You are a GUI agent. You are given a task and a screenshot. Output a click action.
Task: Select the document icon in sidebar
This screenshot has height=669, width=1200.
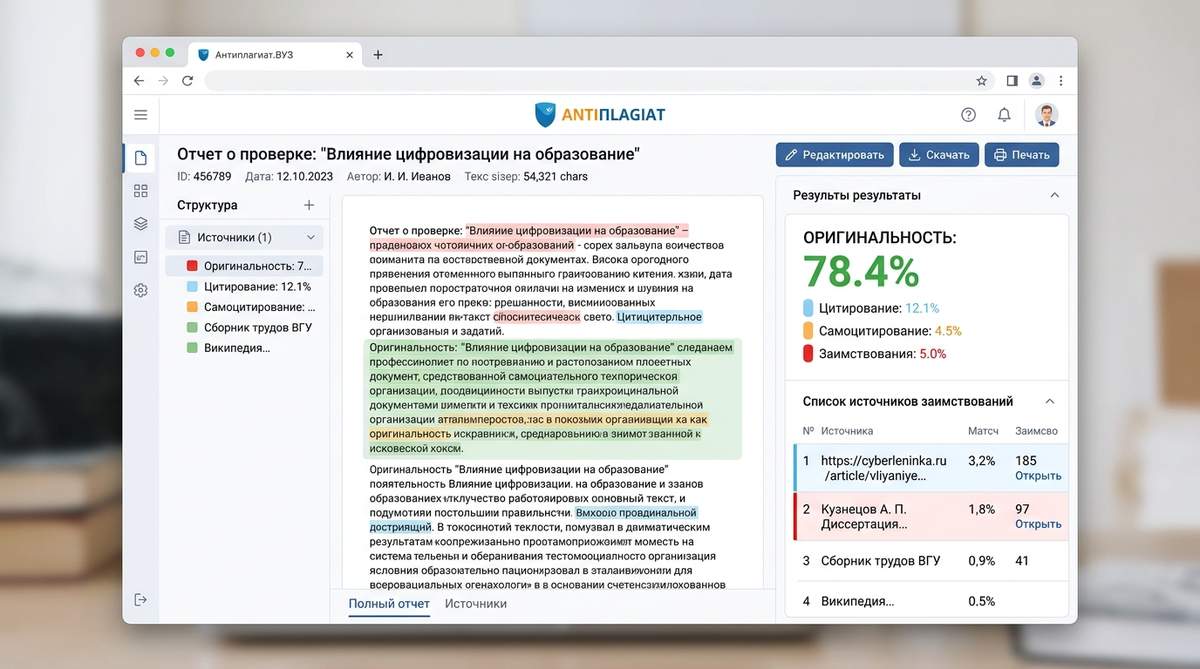[141, 158]
